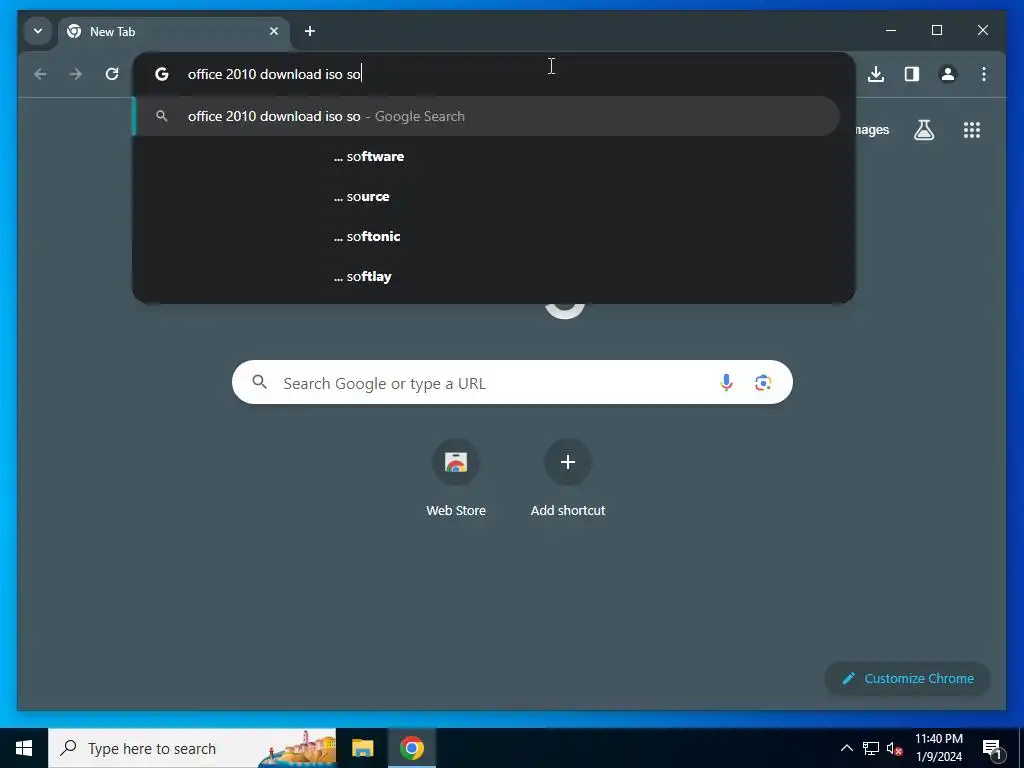Image resolution: width=1024 pixels, height=768 pixels.
Task: Open the Windows Start menu
Action: [x=24, y=748]
